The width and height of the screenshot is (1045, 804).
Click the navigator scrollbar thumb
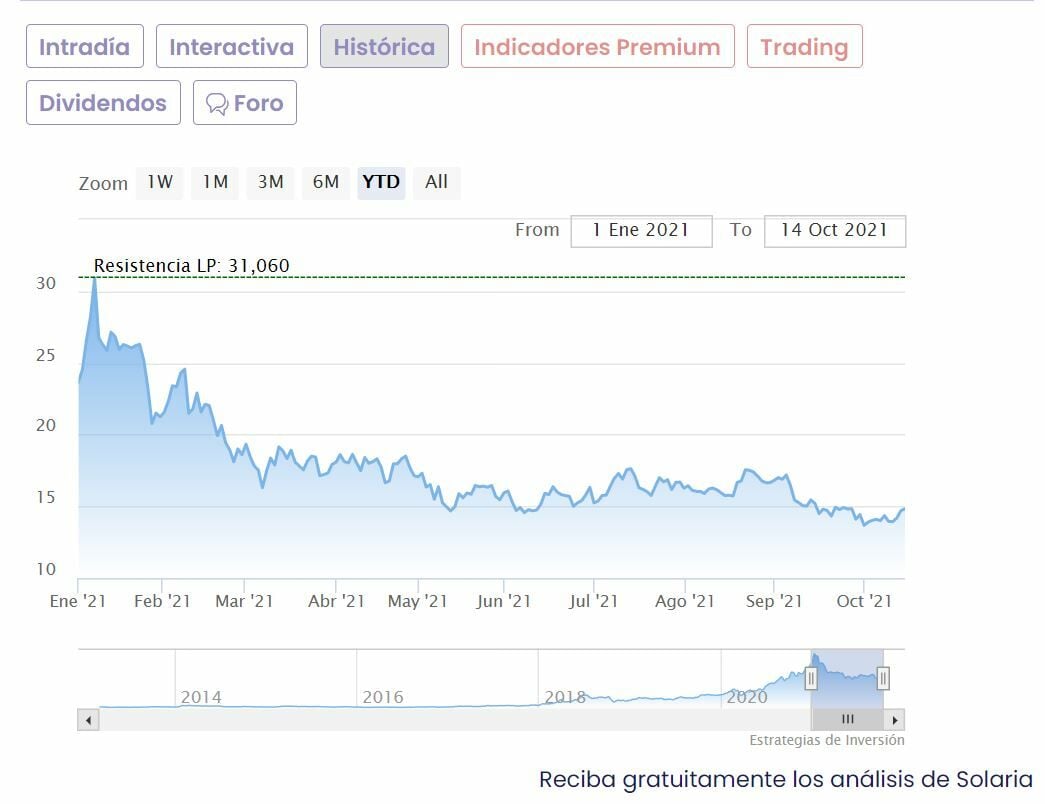click(x=847, y=720)
